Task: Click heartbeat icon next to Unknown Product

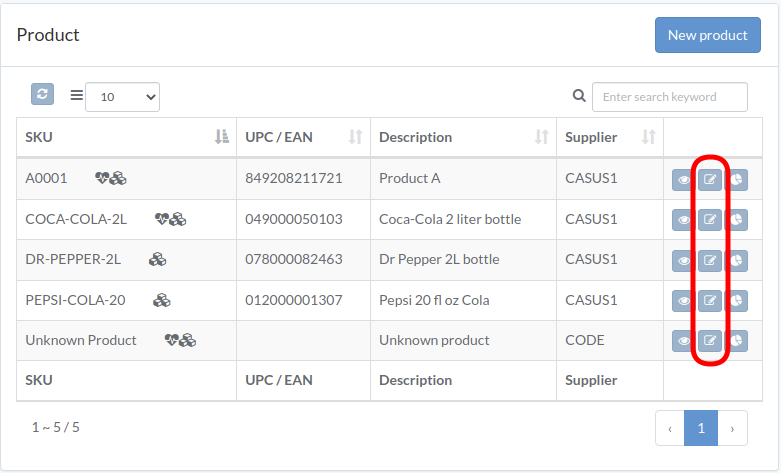Action: pyautogui.click(x=172, y=340)
